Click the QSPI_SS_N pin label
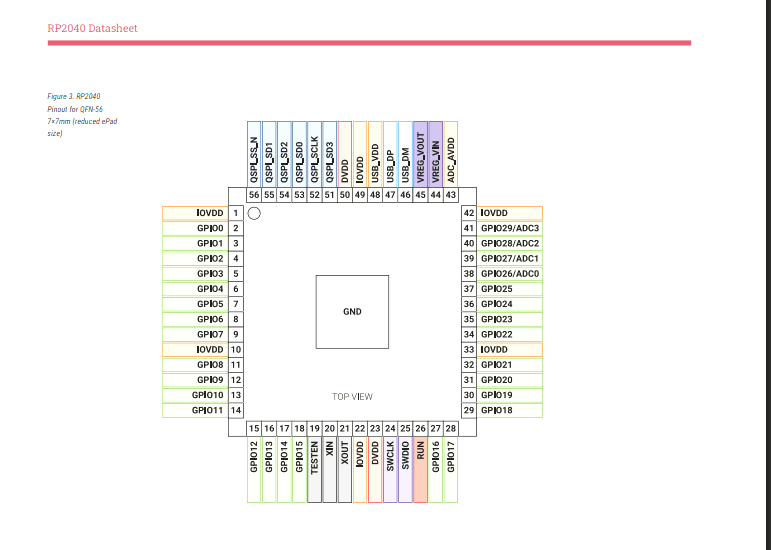The width and height of the screenshot is (771, 550). pos(254,154)
